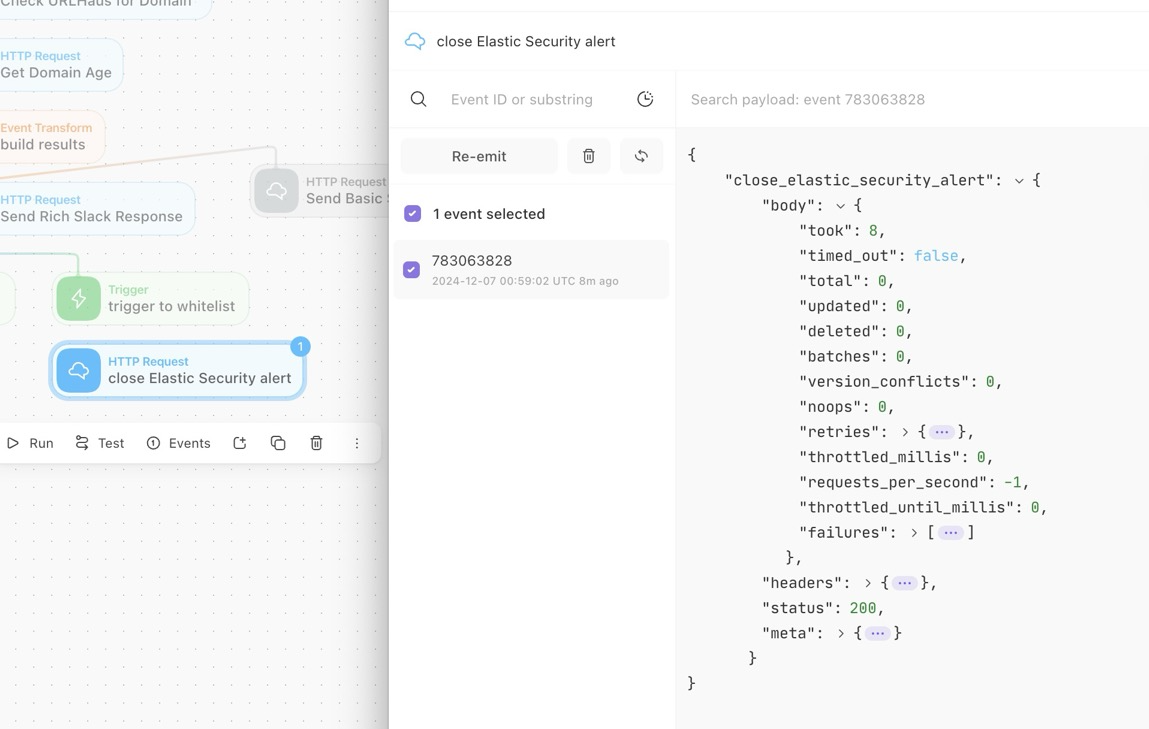Click the search magnifier icon in events list

[418, 99]
